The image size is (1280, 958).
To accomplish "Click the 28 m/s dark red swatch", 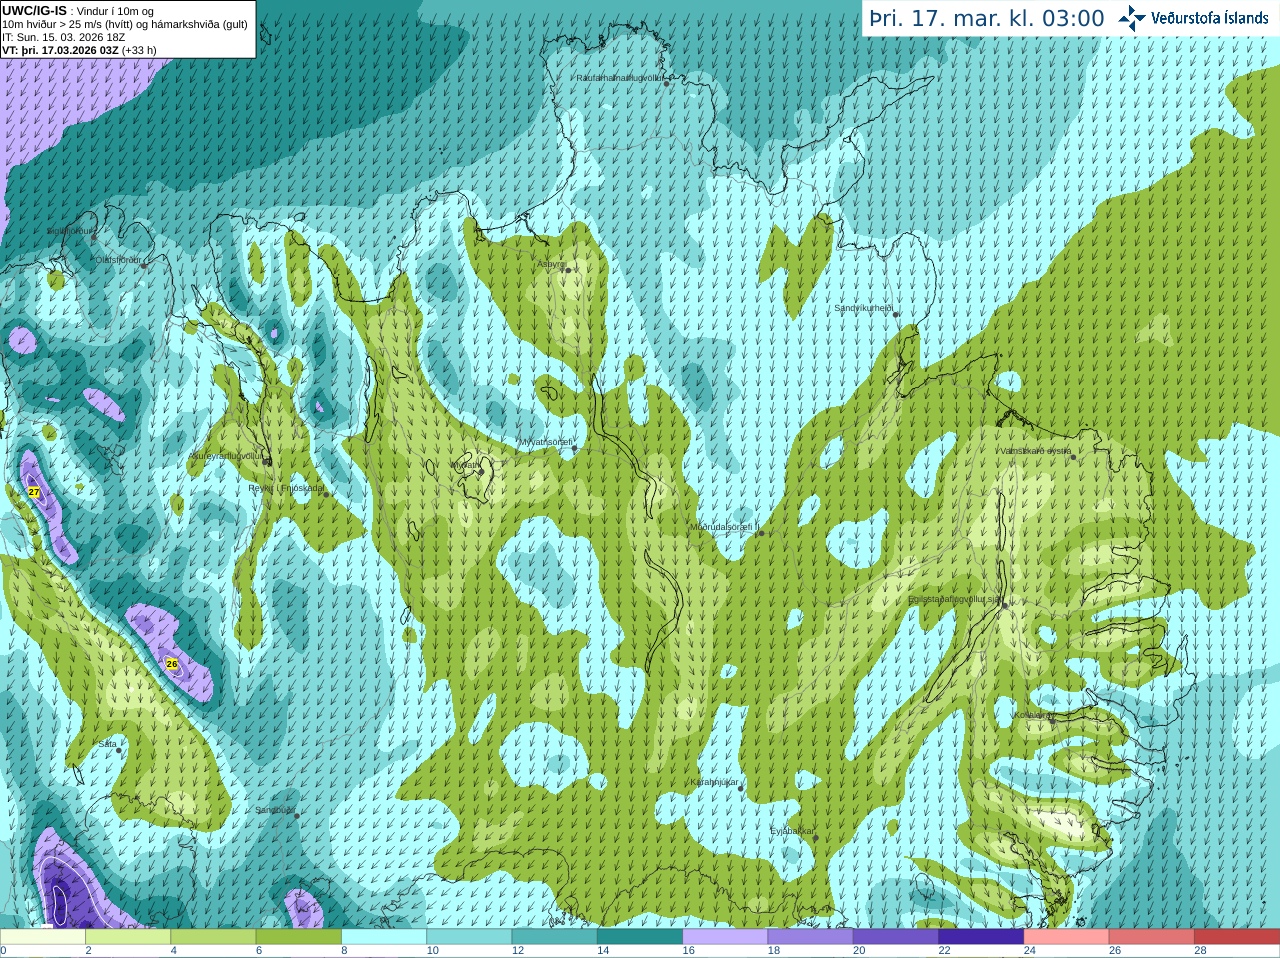I will [1237, 937].
